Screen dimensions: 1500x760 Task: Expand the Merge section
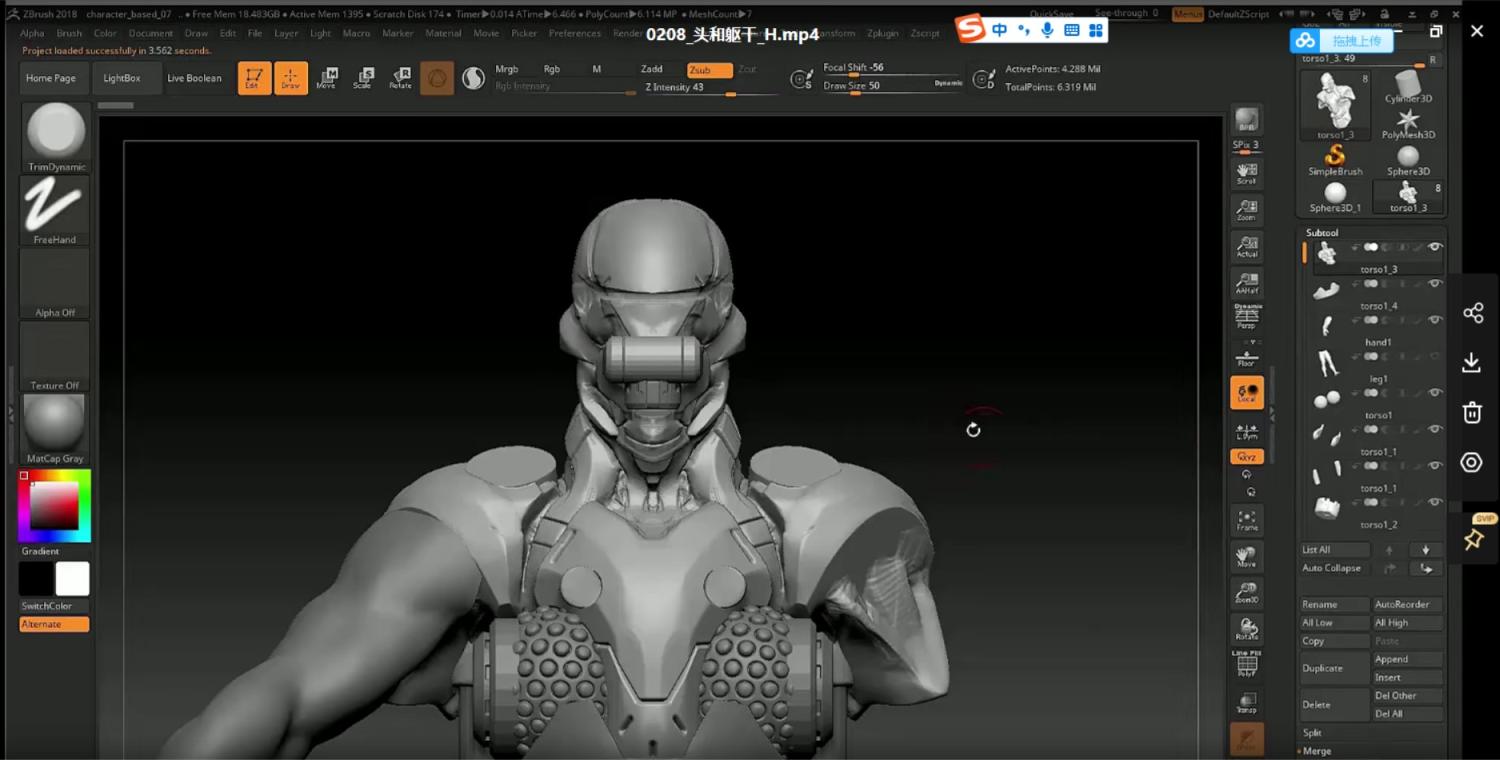point(1316,751)
